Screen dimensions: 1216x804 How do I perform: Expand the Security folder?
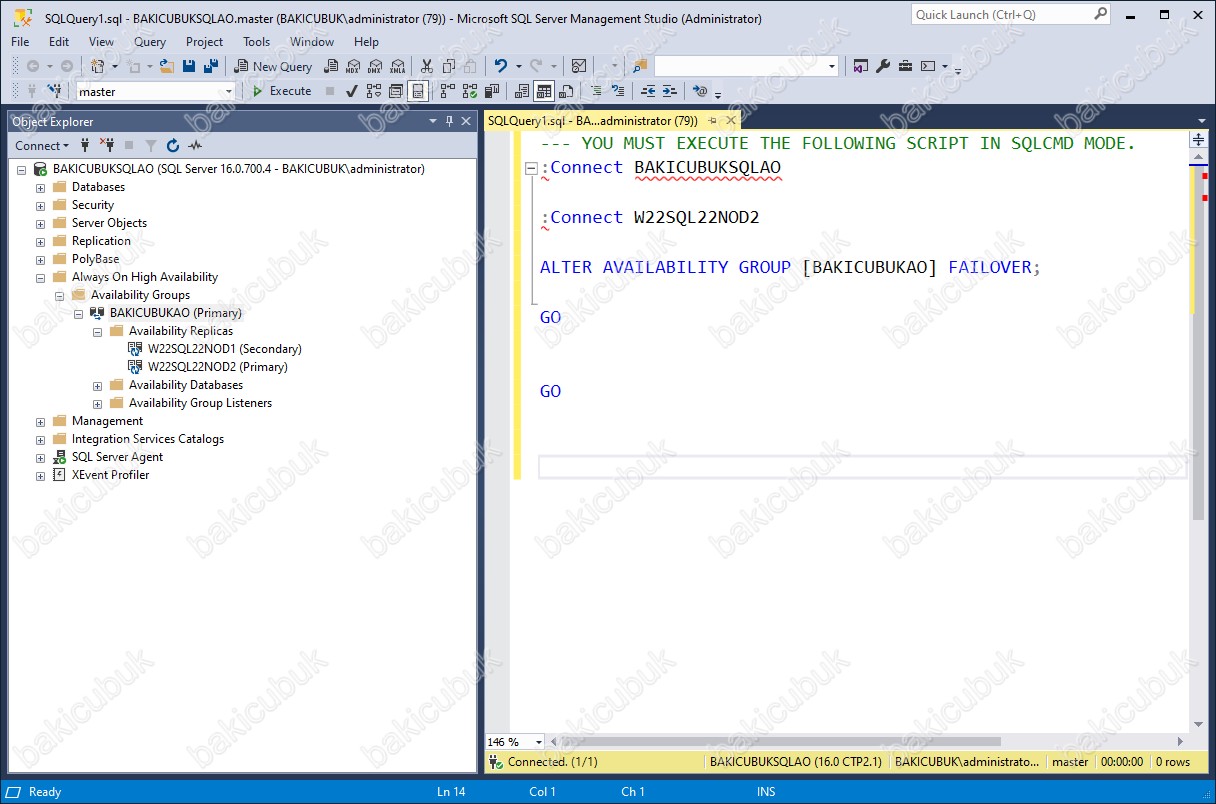[41, 206]
